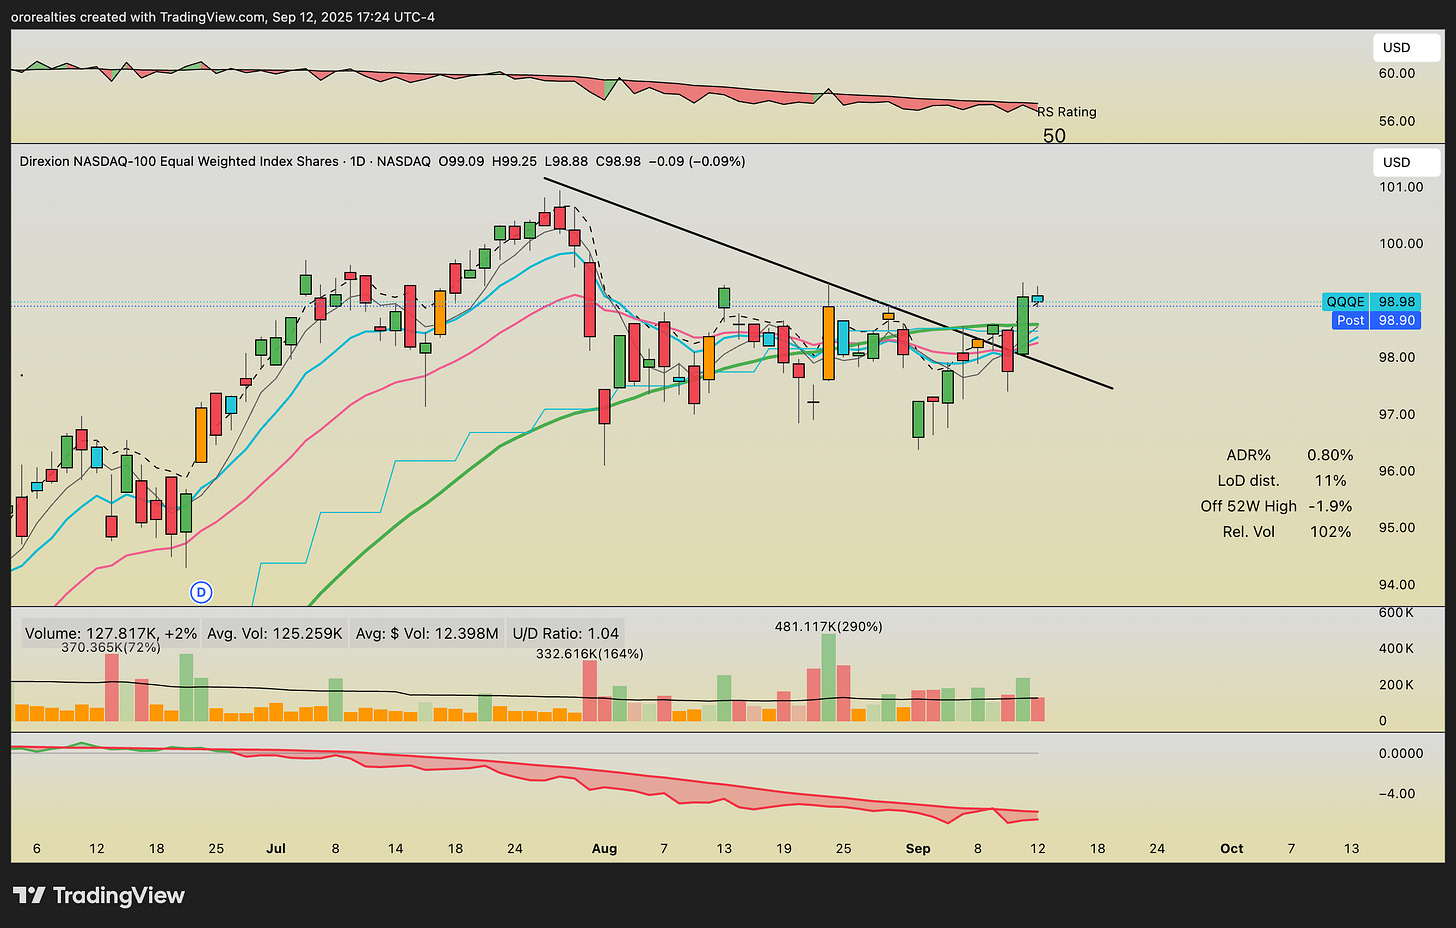Viewport: 1456px width, 928px height.
Task: Click the QQQE price label 98.98
Action: 1371,301
